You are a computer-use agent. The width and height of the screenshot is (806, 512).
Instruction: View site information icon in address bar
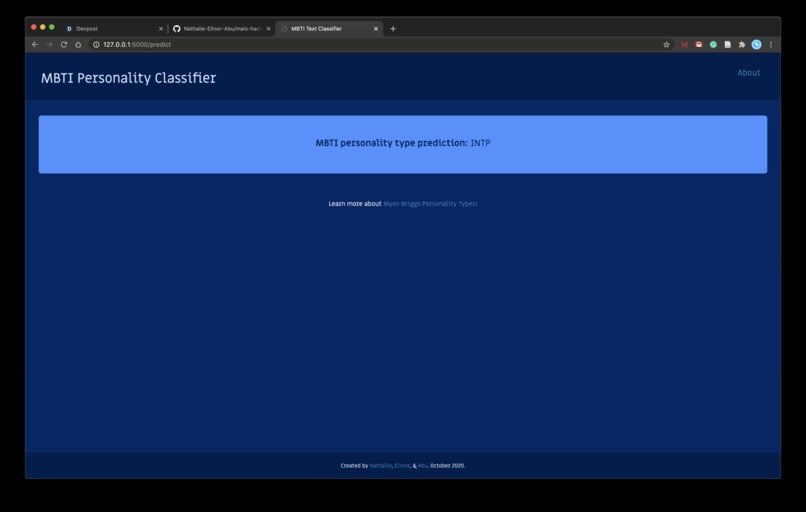[96, 45]
